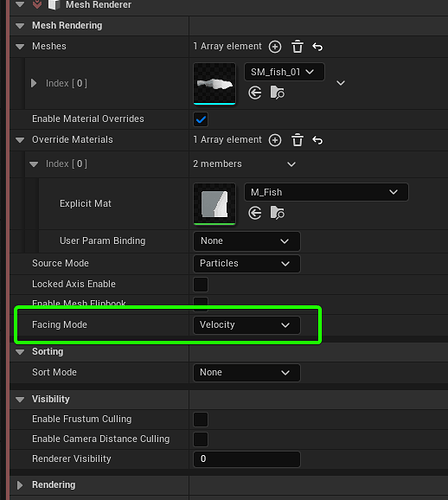Open 2 members element options chevron
Viewport: 448px width, 500px height.
tap(291, 164)
